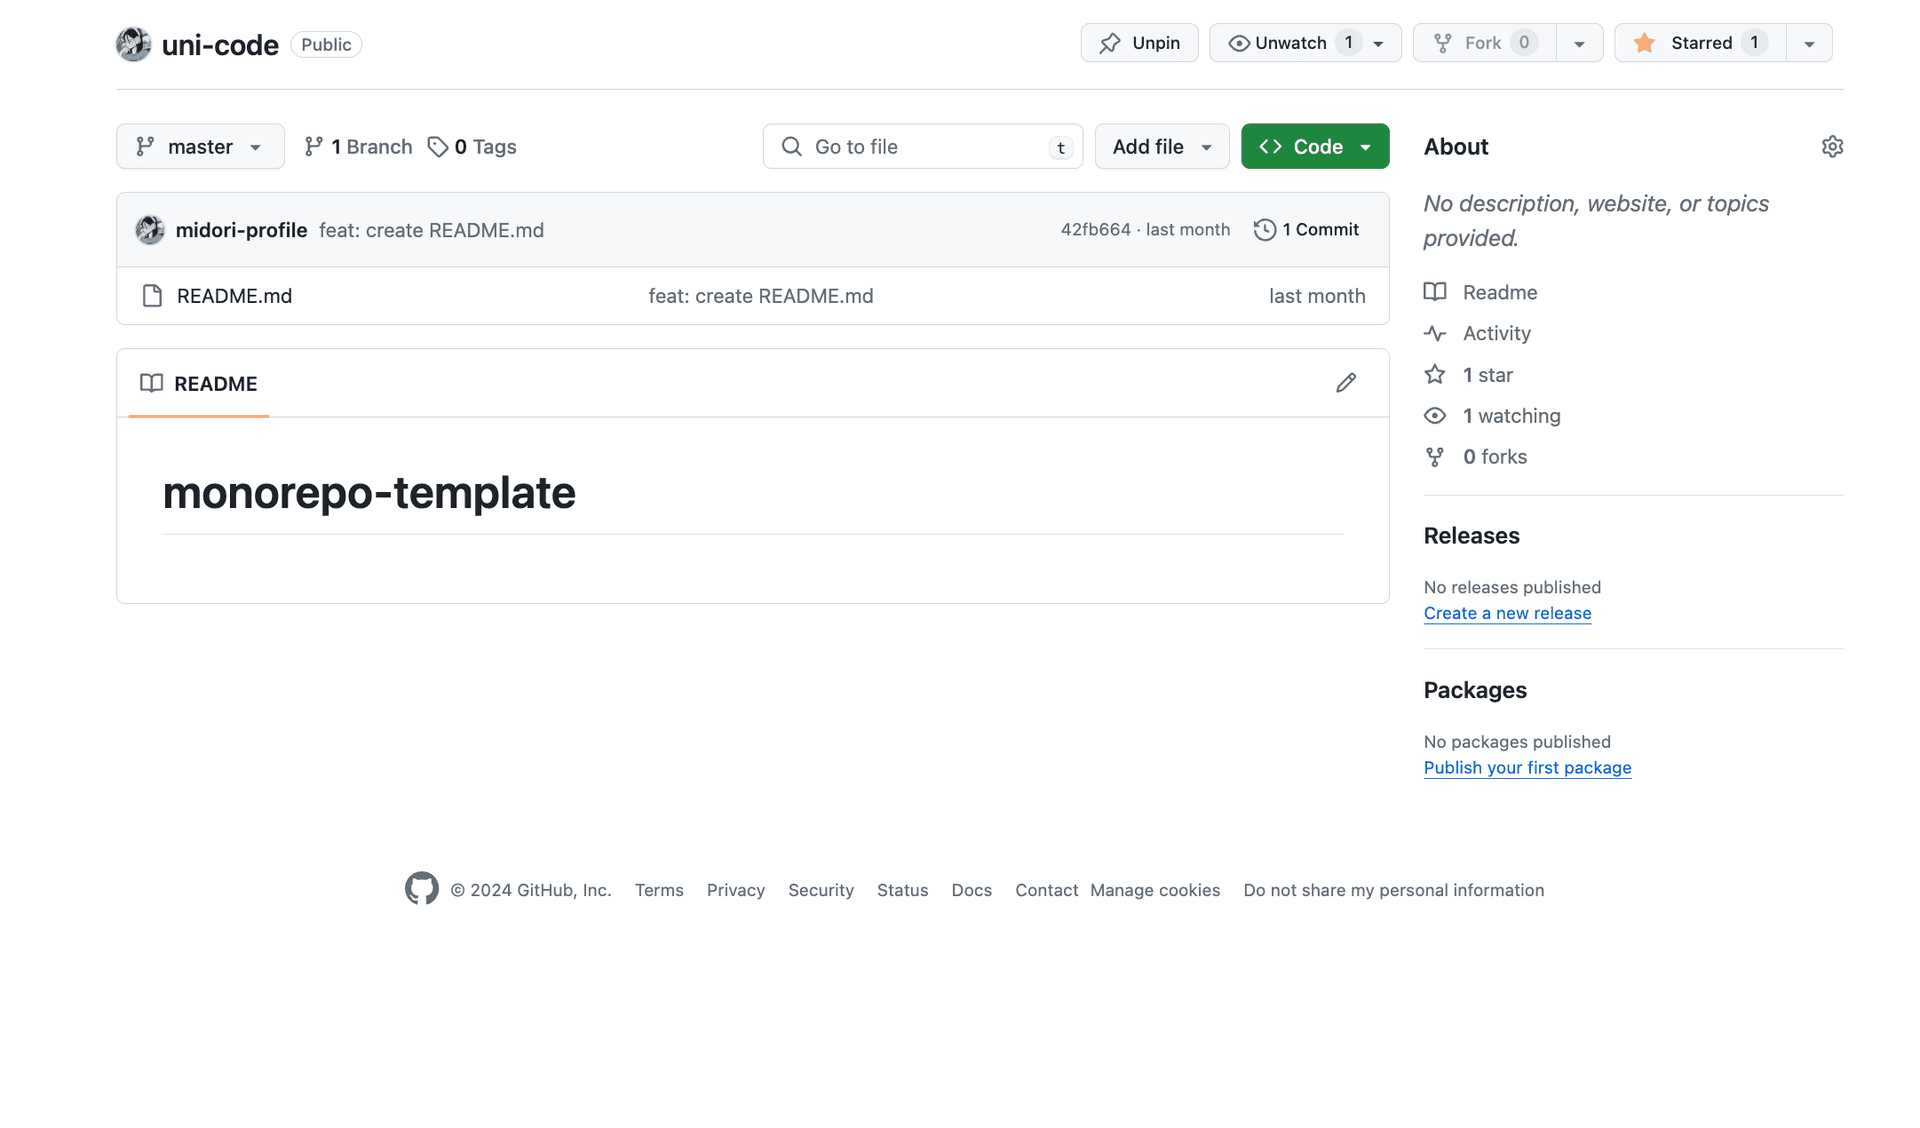Expand the star lists dropdown arrow
Image resolution: width=1920 pixels, height=1128 pixels.
tap(1808, 44)
